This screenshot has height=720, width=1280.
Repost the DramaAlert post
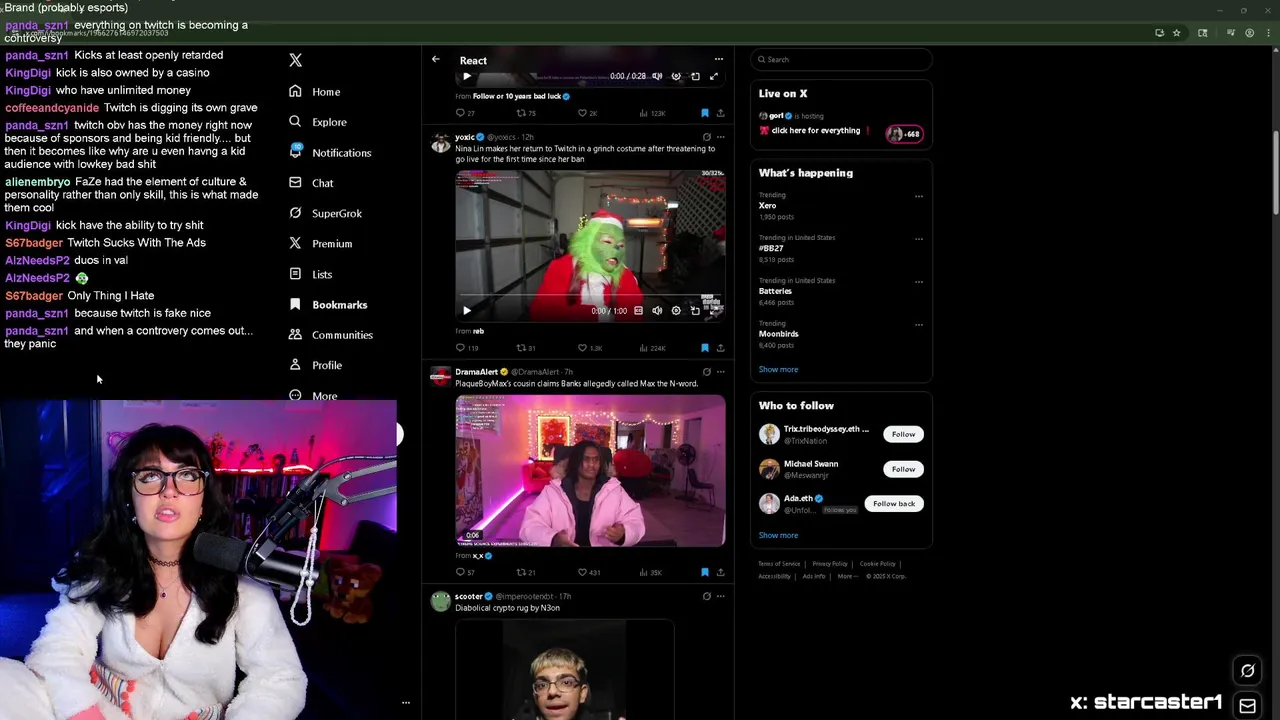[x=526, y=572]
